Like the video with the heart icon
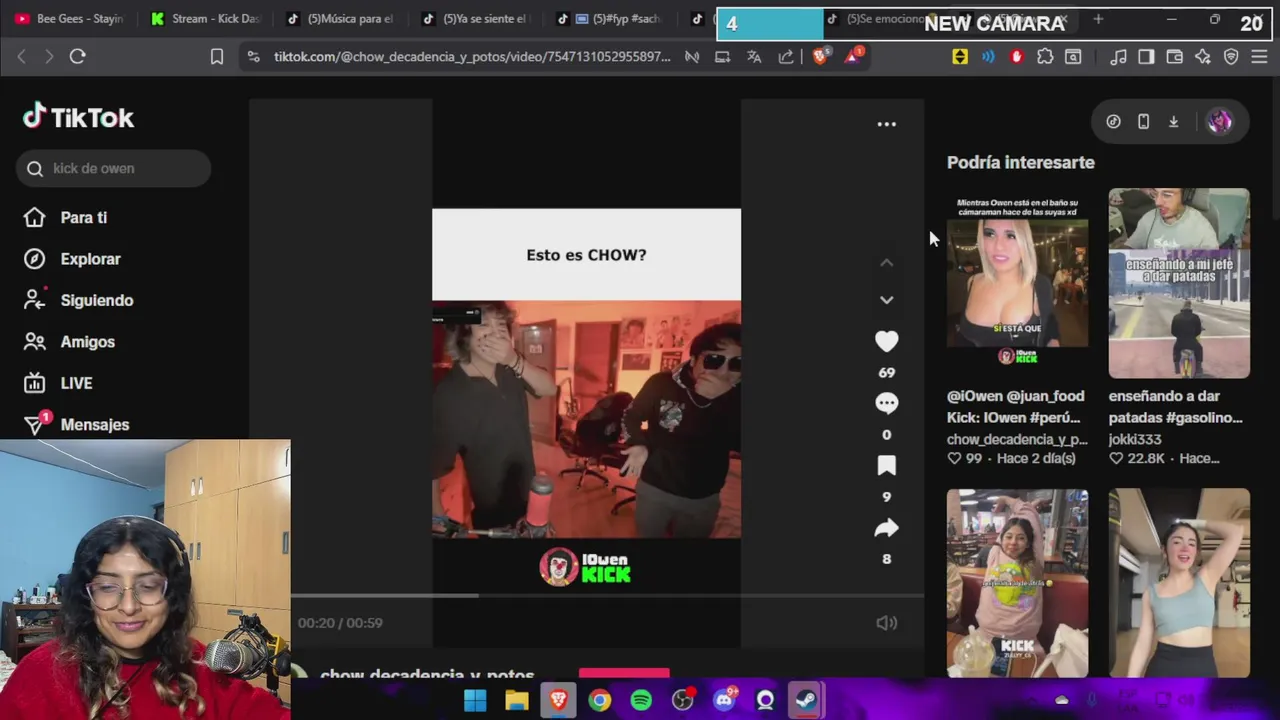Screen dimensions: 1280x720 [886, 342]
